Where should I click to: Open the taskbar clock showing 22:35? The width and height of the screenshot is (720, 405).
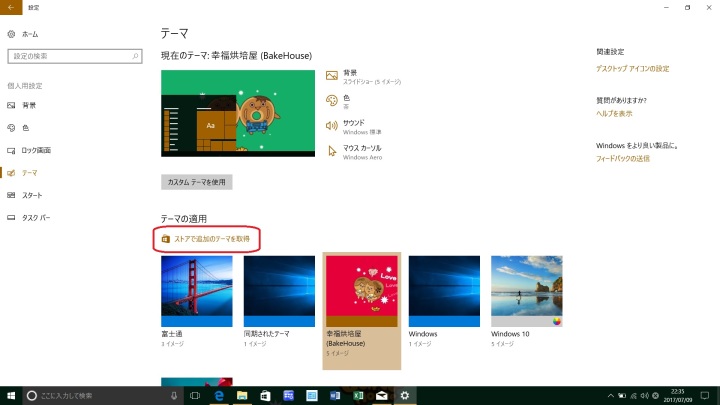click(677, 395)
